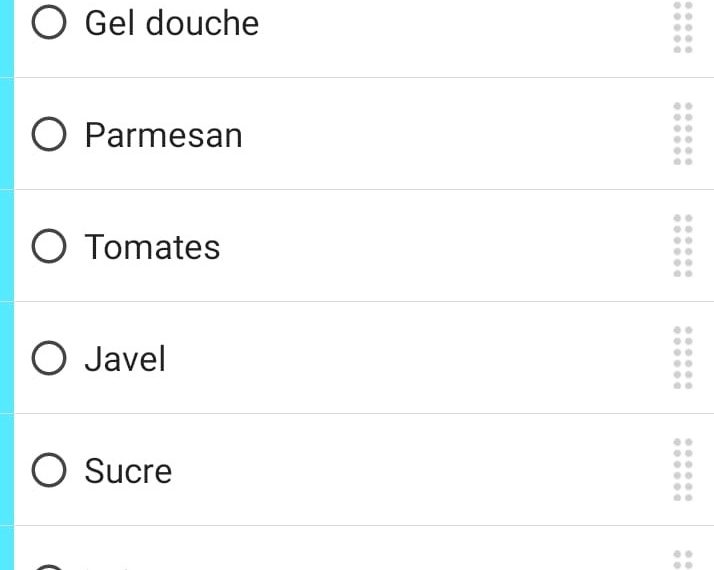
Task: Select the Sucre list entry text
Action: 128,471
